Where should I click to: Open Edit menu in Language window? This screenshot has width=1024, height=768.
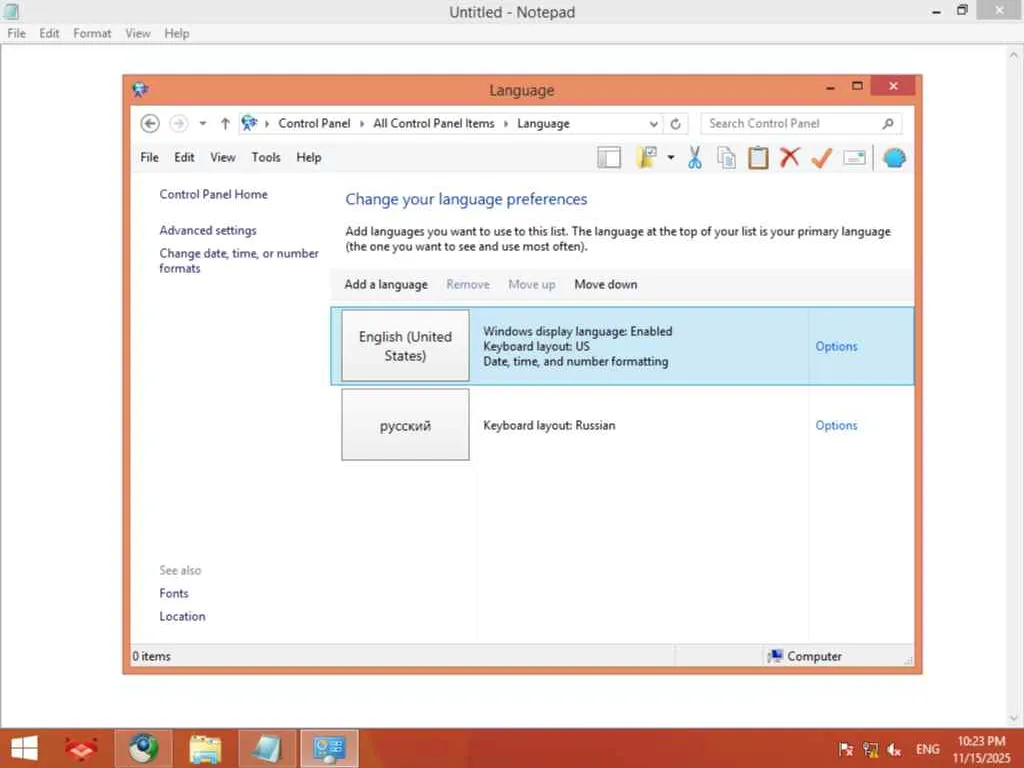tap(184, 157)
